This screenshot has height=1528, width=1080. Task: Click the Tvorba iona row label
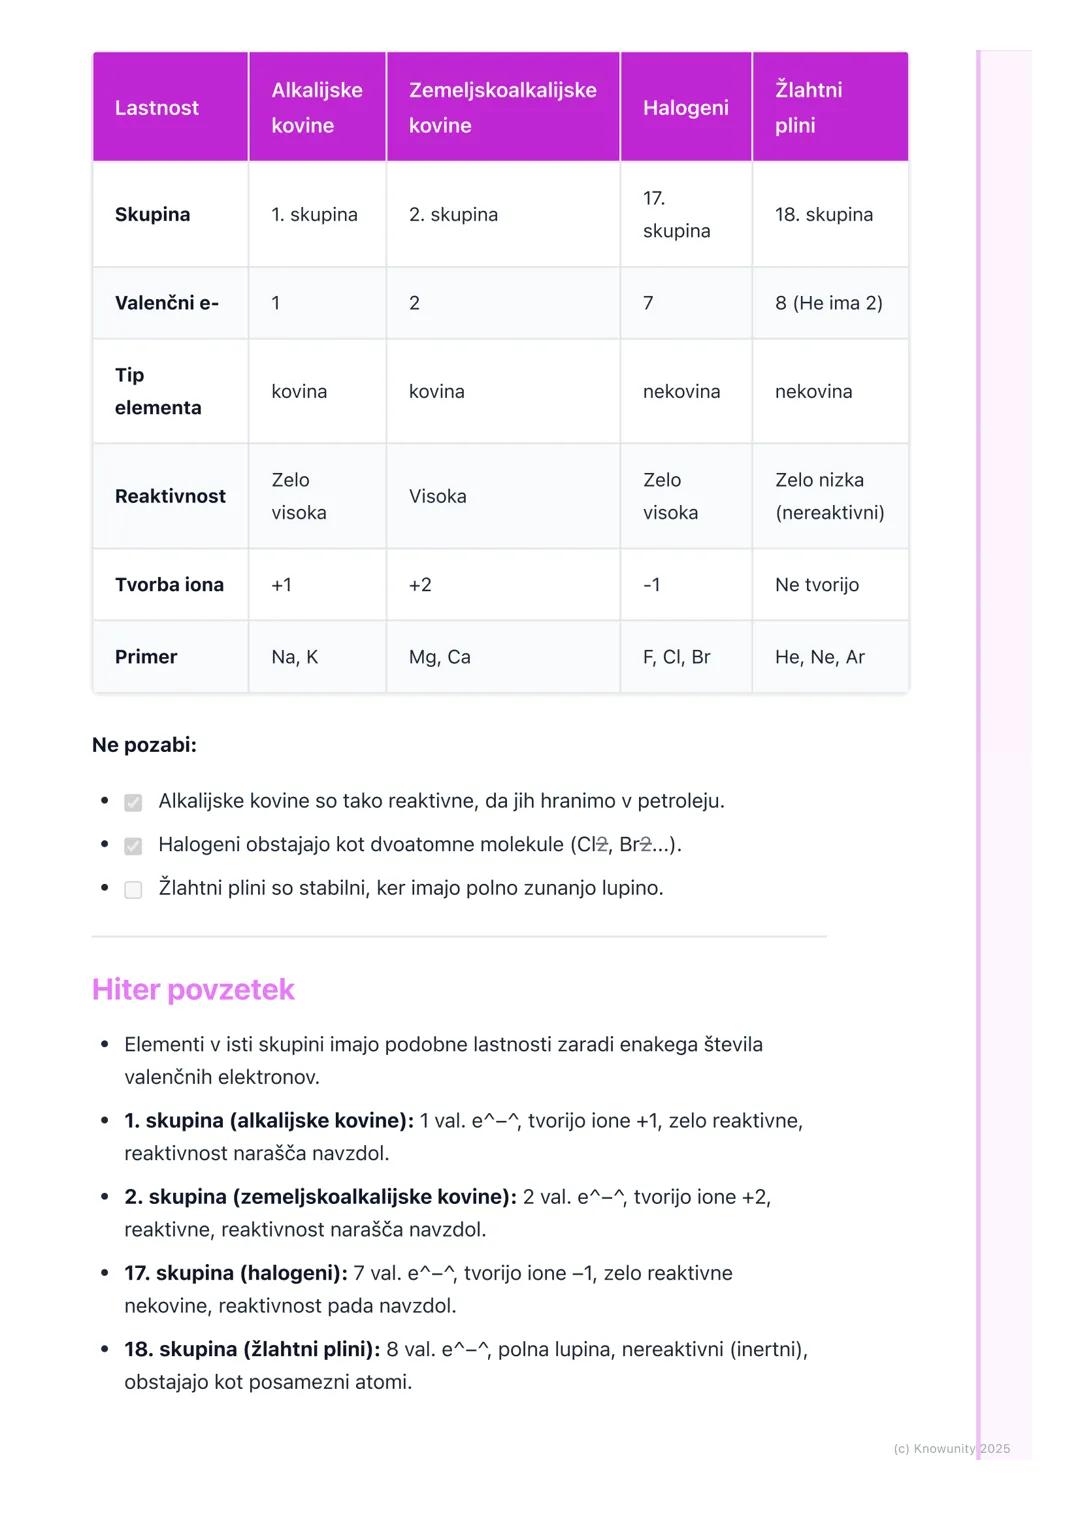(169, 585)
